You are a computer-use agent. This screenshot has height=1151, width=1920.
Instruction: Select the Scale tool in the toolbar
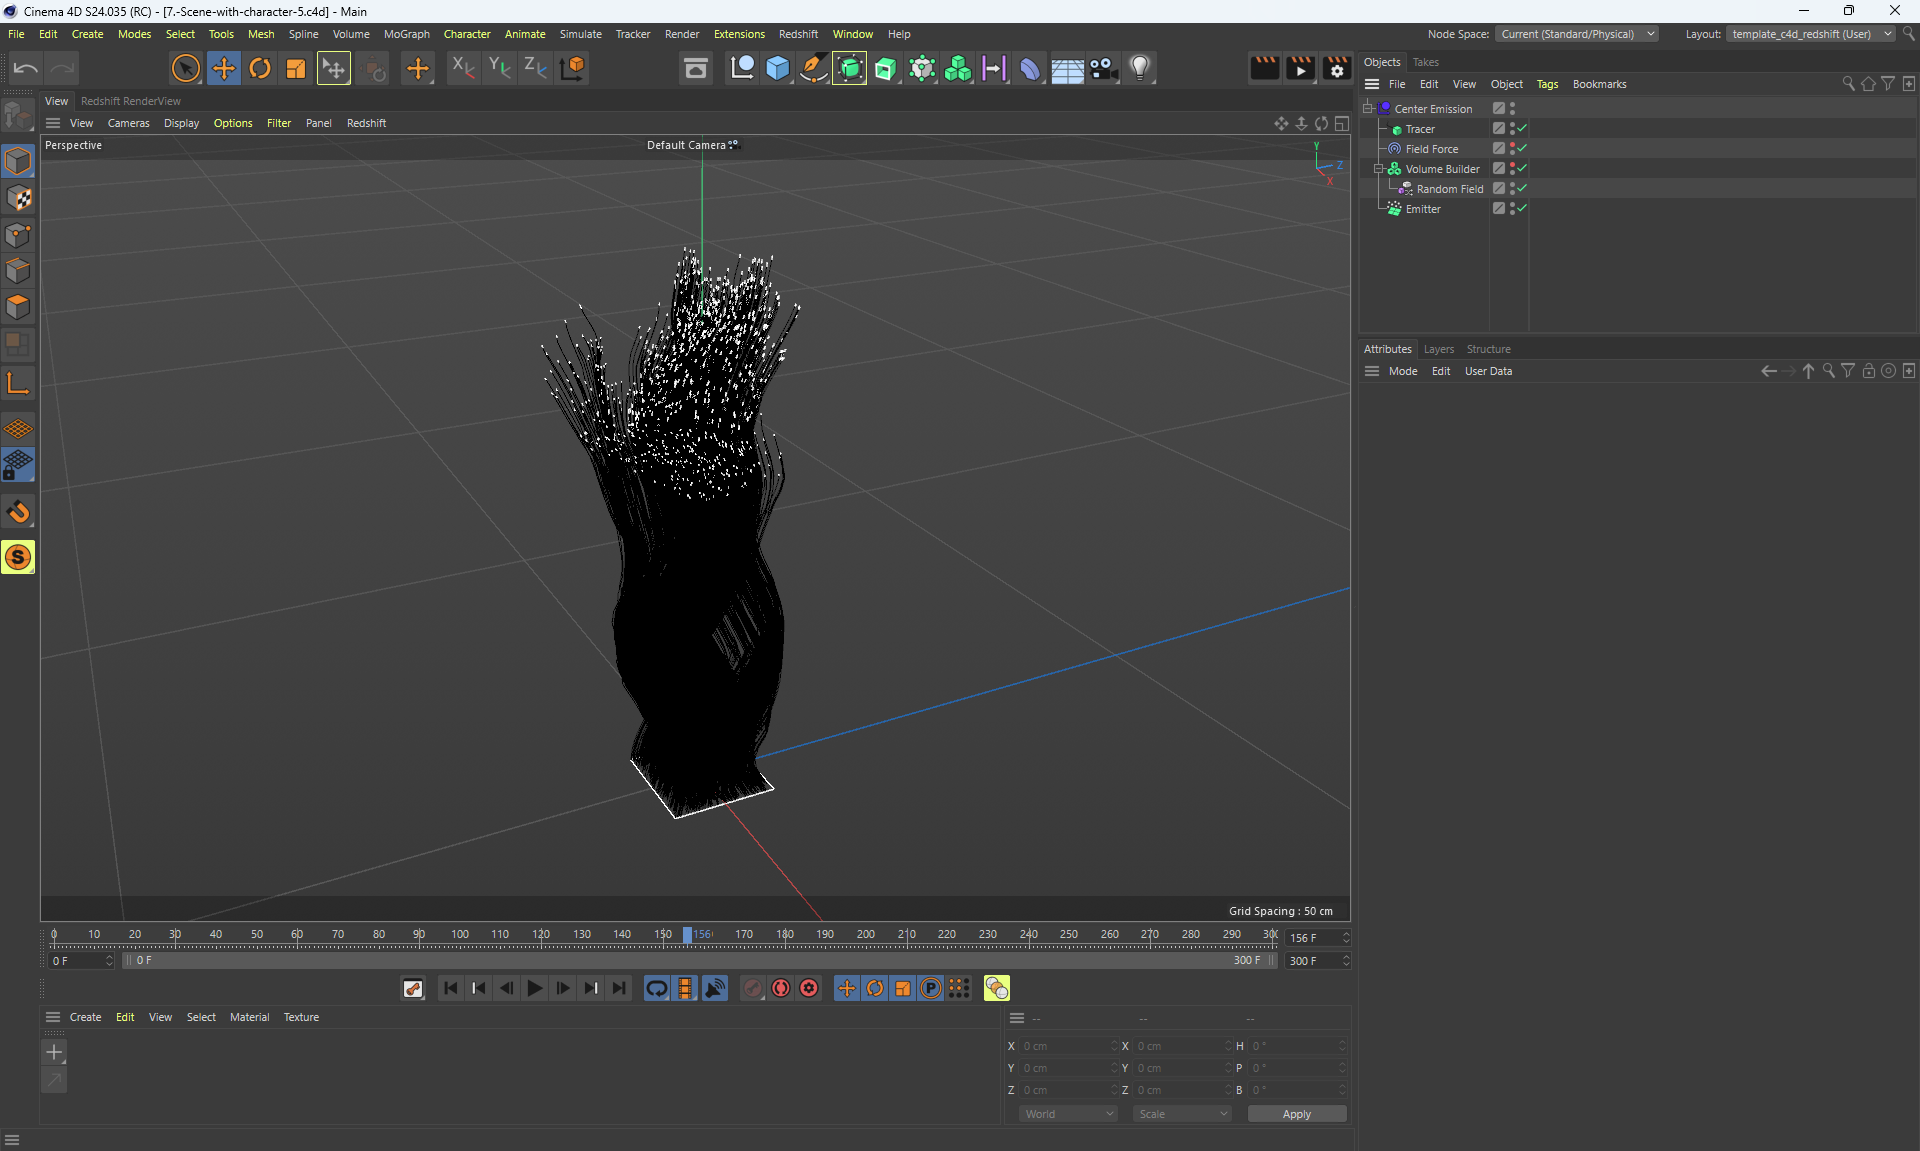tap(296, 68)
